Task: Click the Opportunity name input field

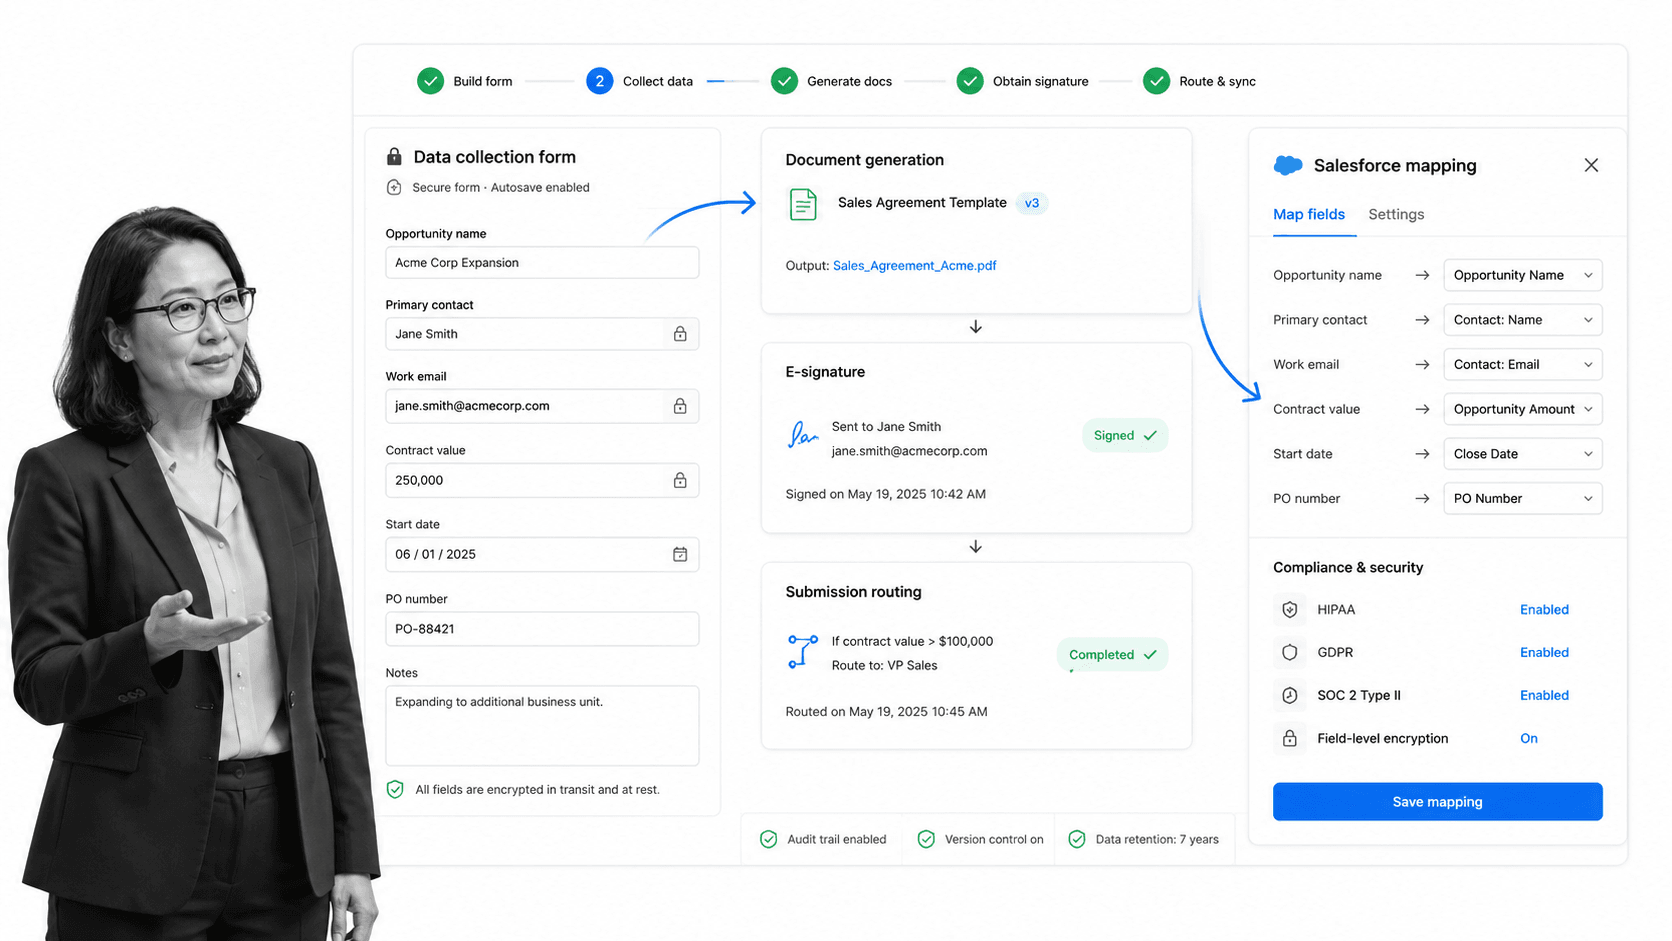Action: point(542,262)
